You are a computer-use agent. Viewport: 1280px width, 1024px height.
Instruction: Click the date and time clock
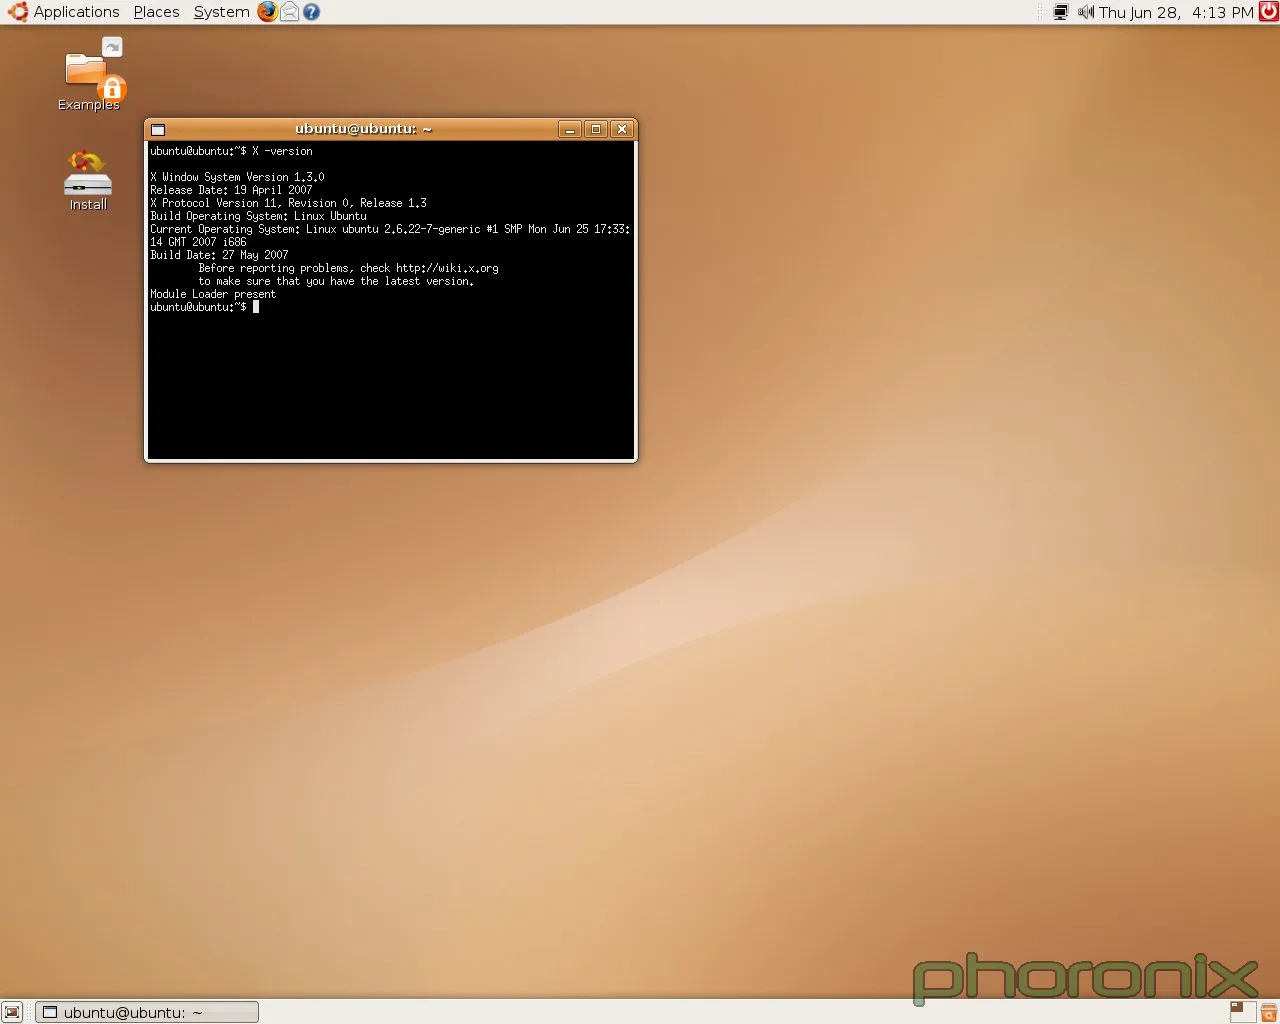(1176, 12)
